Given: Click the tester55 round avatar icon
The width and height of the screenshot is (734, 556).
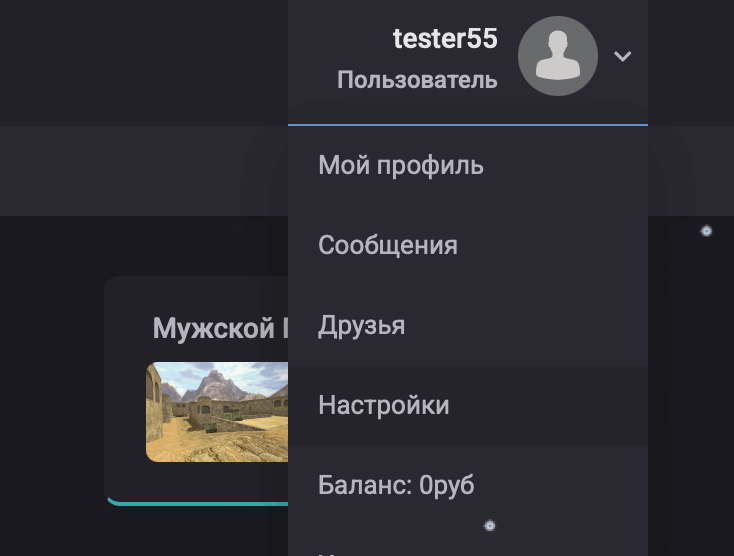Looking at the screenshot, I should point(558,56).
